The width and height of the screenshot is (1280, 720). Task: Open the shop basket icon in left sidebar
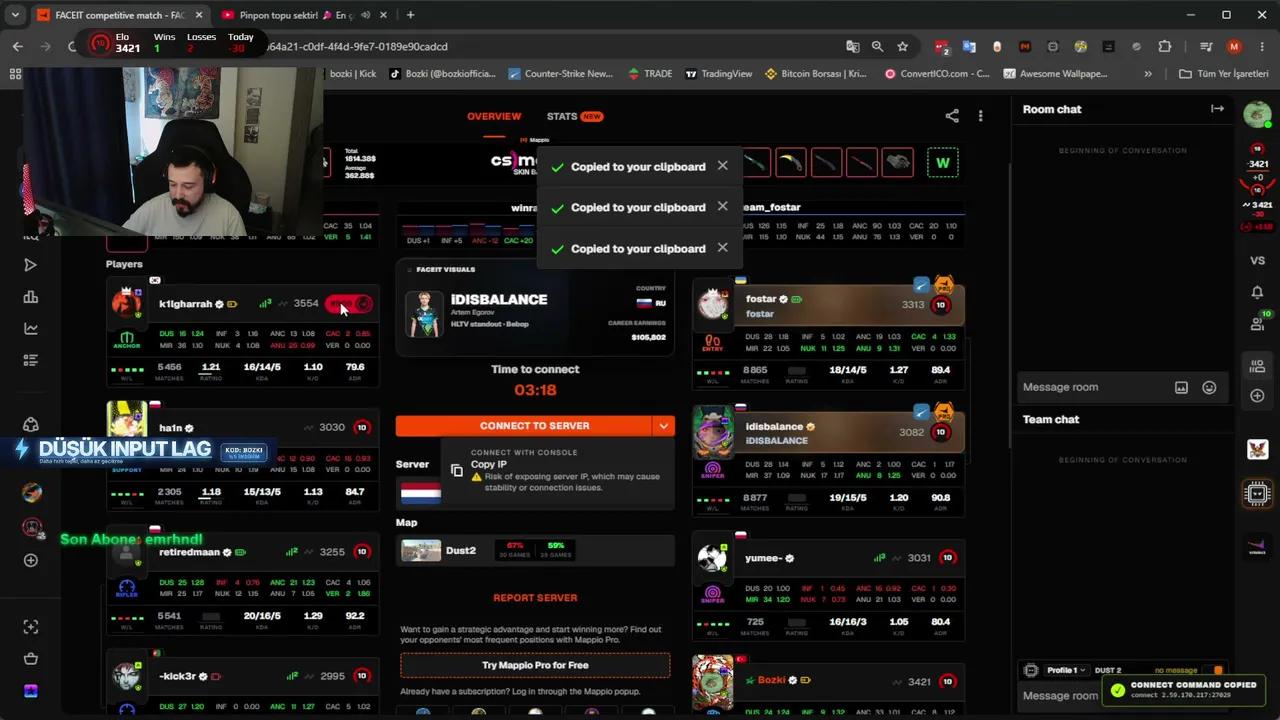tap(30, 659)
